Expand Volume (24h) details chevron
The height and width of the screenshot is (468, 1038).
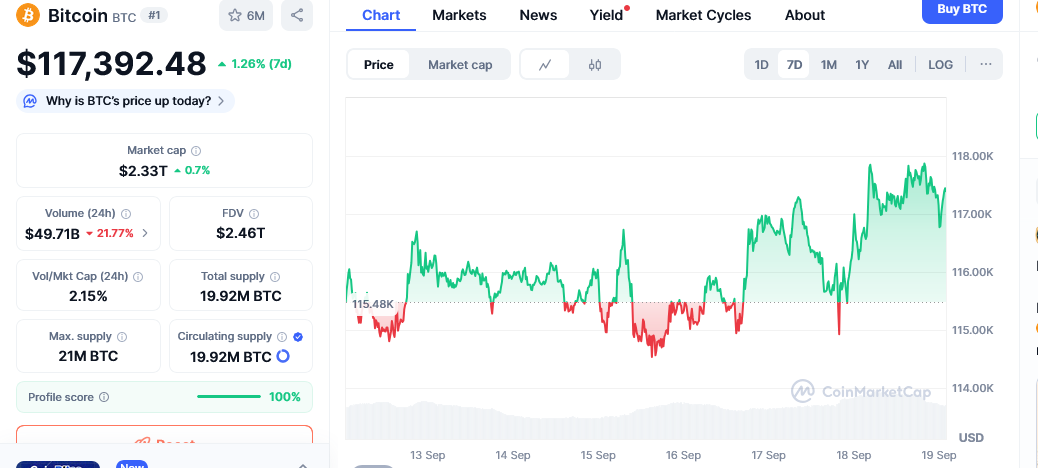pos(145,233)
